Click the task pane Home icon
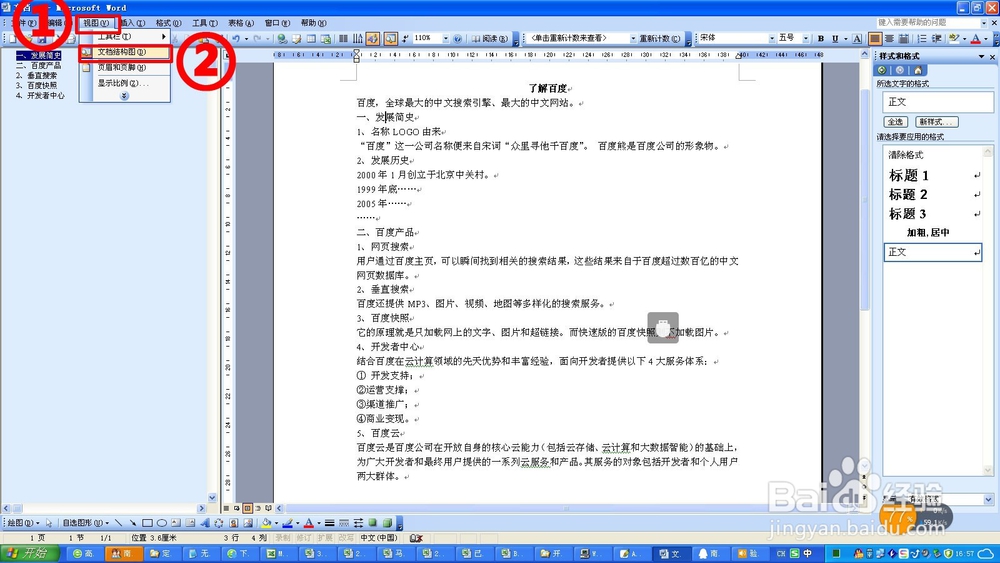The image size is (1000, 563). [x=918, y=70]
